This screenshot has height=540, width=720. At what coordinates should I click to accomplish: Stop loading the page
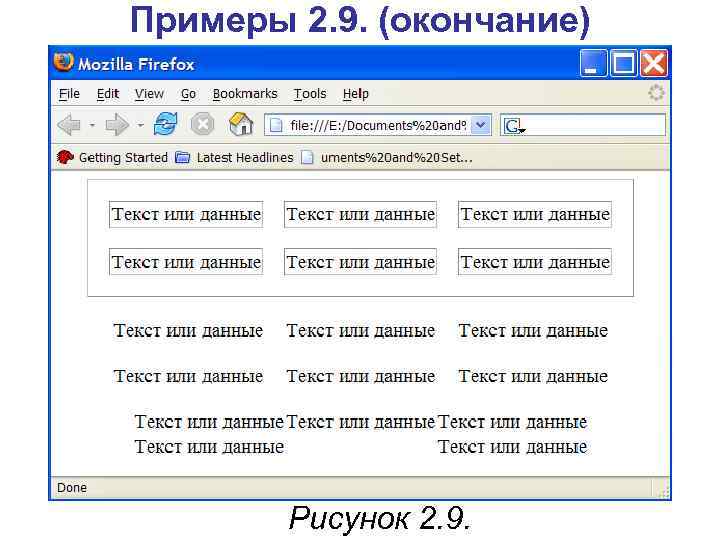(202, 124)
